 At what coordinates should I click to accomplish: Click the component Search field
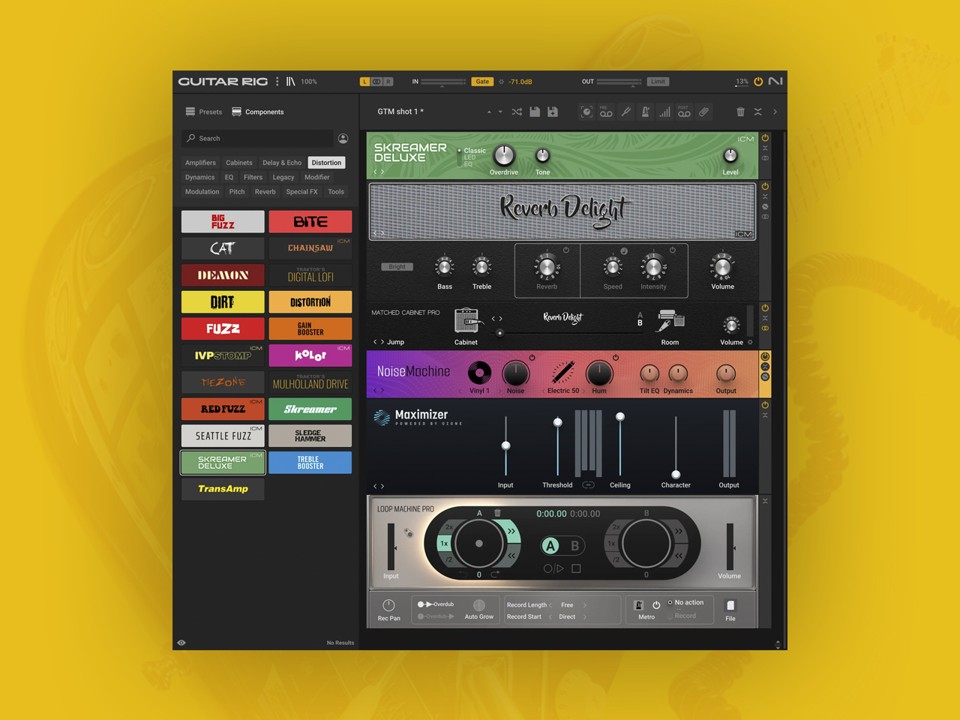(258, 138)
